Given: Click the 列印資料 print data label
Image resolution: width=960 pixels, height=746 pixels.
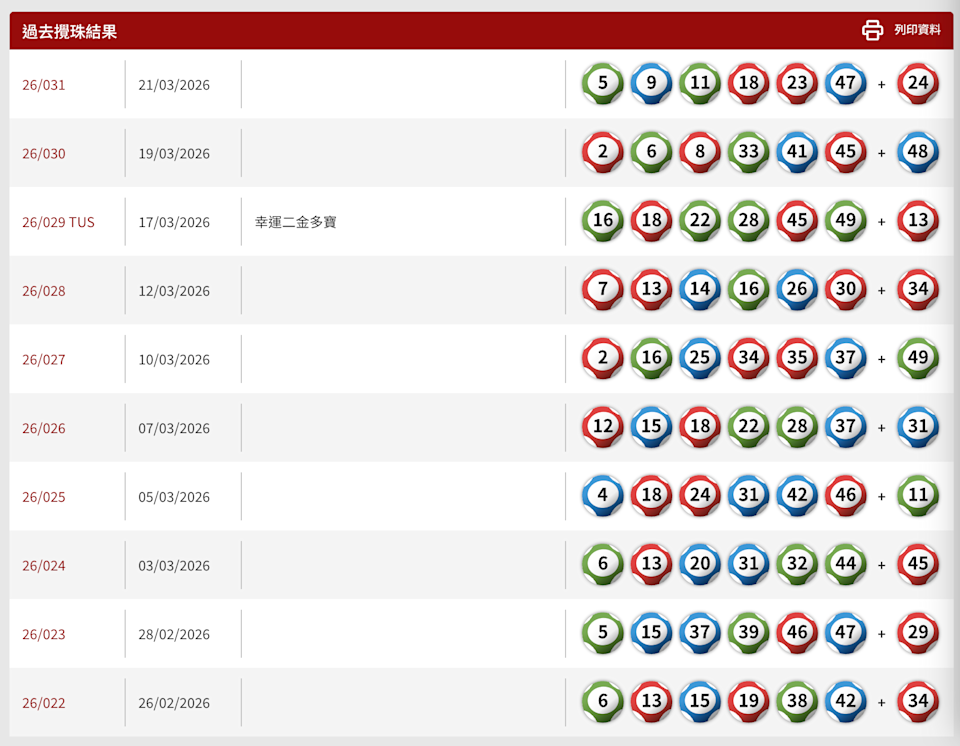Looking at the screenshot, I should coord(917,30).
